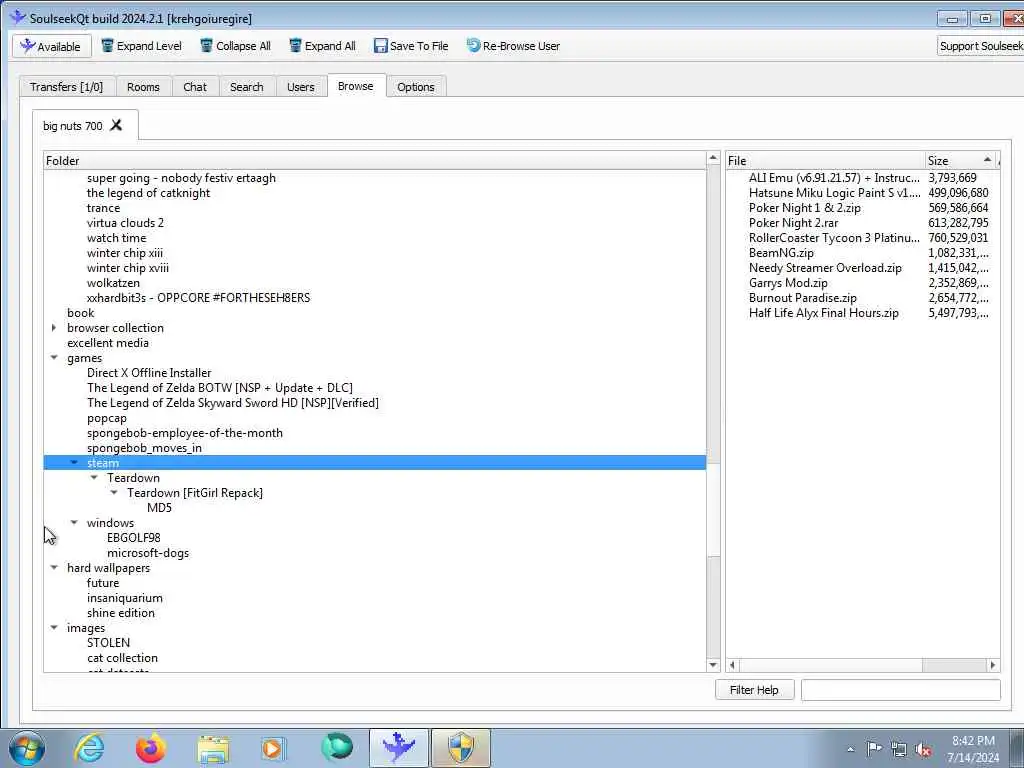Close the big nuts 700 browse tab

click(116, 125)
